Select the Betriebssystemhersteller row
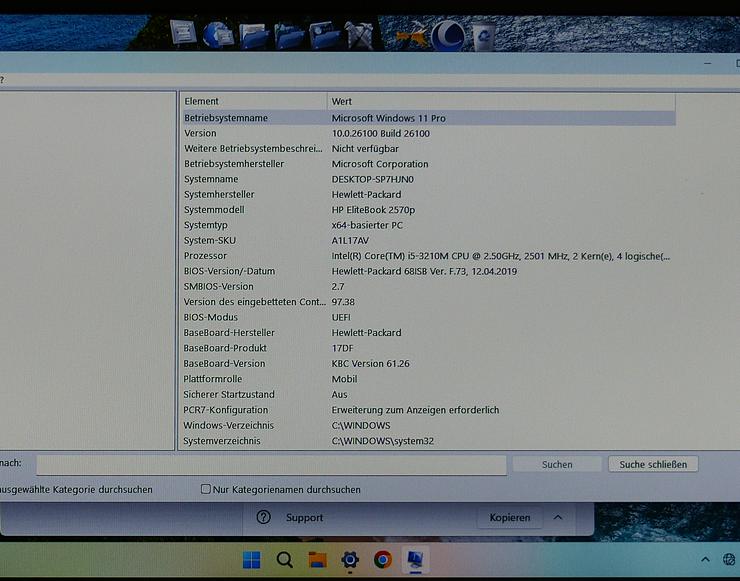Viewport: 740px width, 581px height. (234, 164)
